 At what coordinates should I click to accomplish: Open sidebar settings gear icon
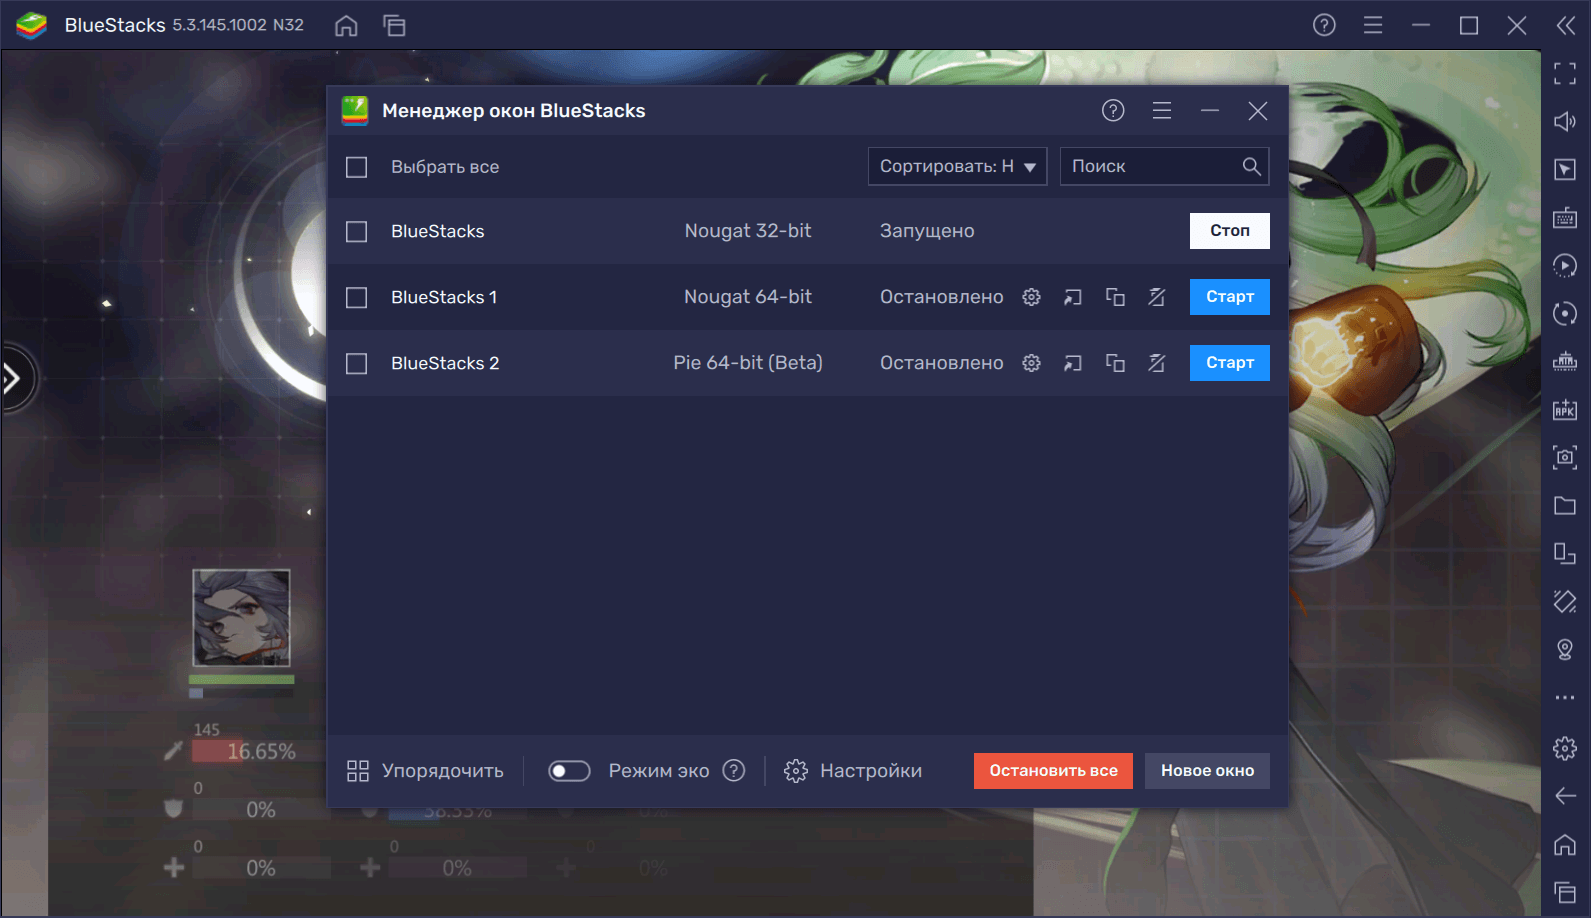pos(1565,748)
